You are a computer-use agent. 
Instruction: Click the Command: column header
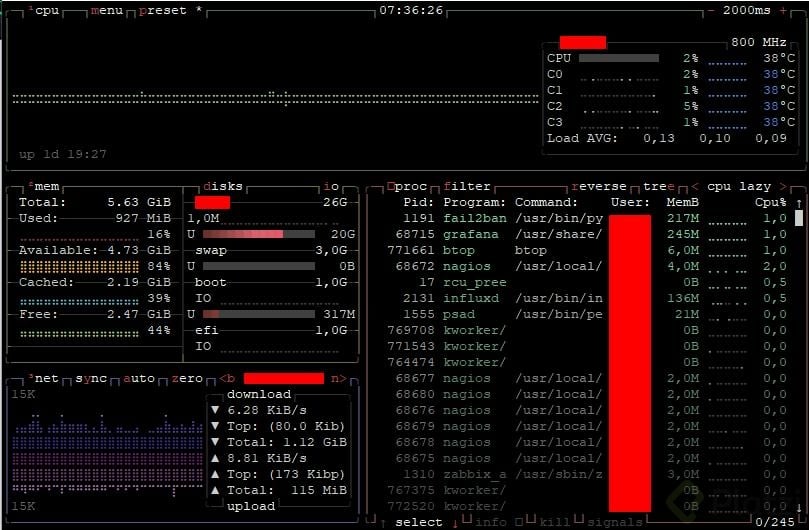(546, 202)
